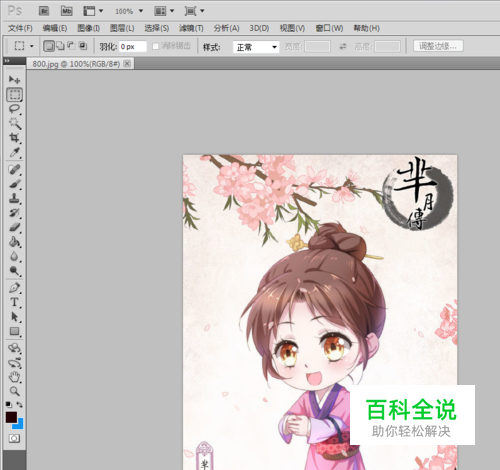This screenshot has height=470, width=500.
Task: Expand the toolbox panel double-arrow
Action: [7, 61]
